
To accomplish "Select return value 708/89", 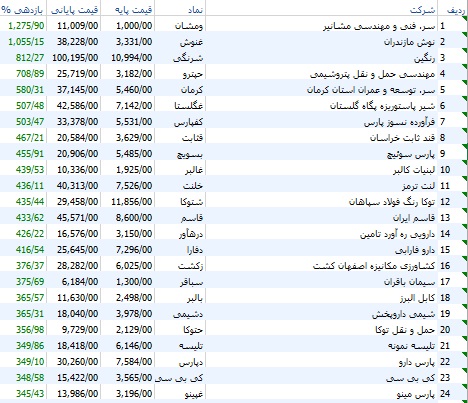I will [x=30, y=74].
